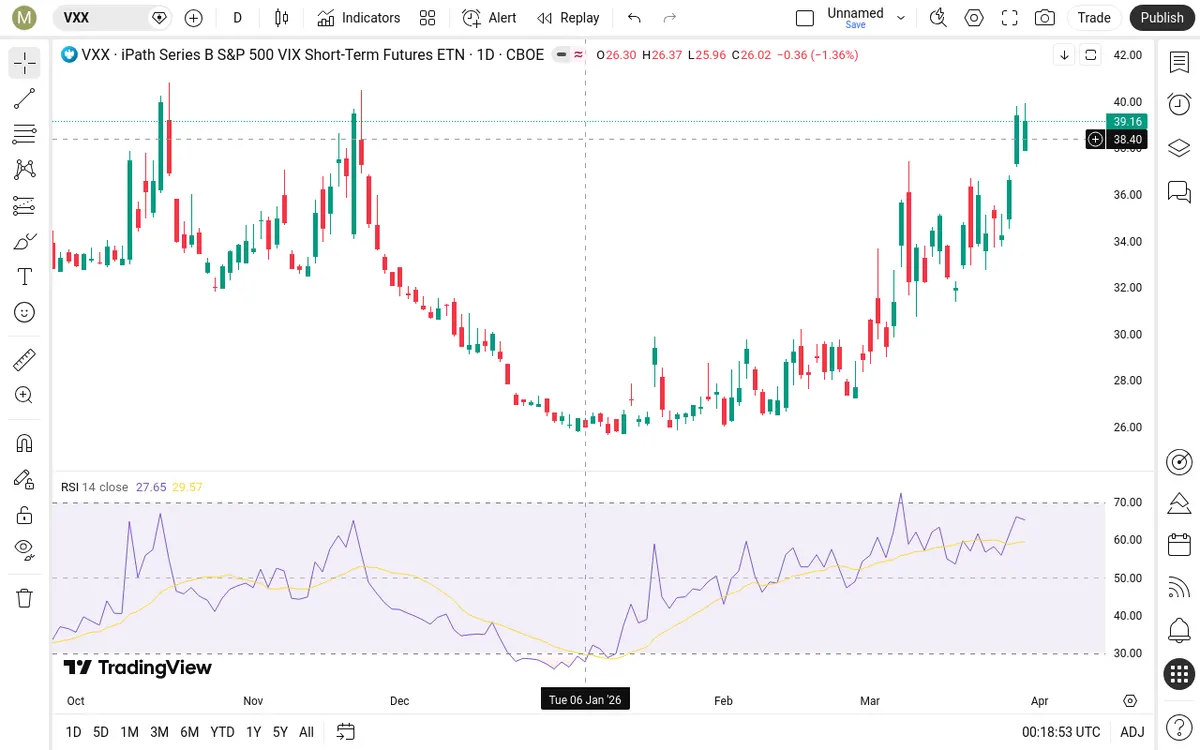Change chart type with candles icon
This screenshot has height=750, width=1200.
(x=281, y=18)
